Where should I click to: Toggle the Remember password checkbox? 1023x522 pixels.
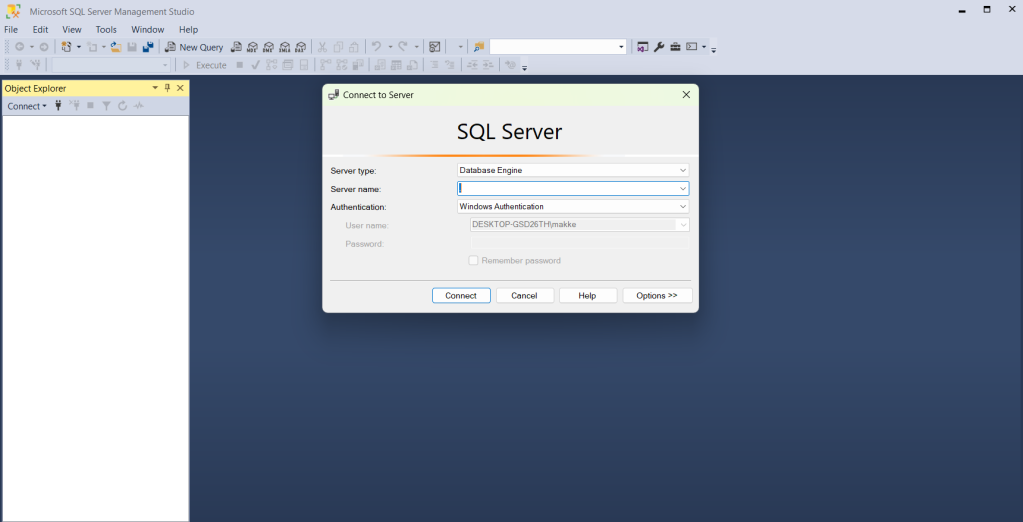tap(474, 260)
